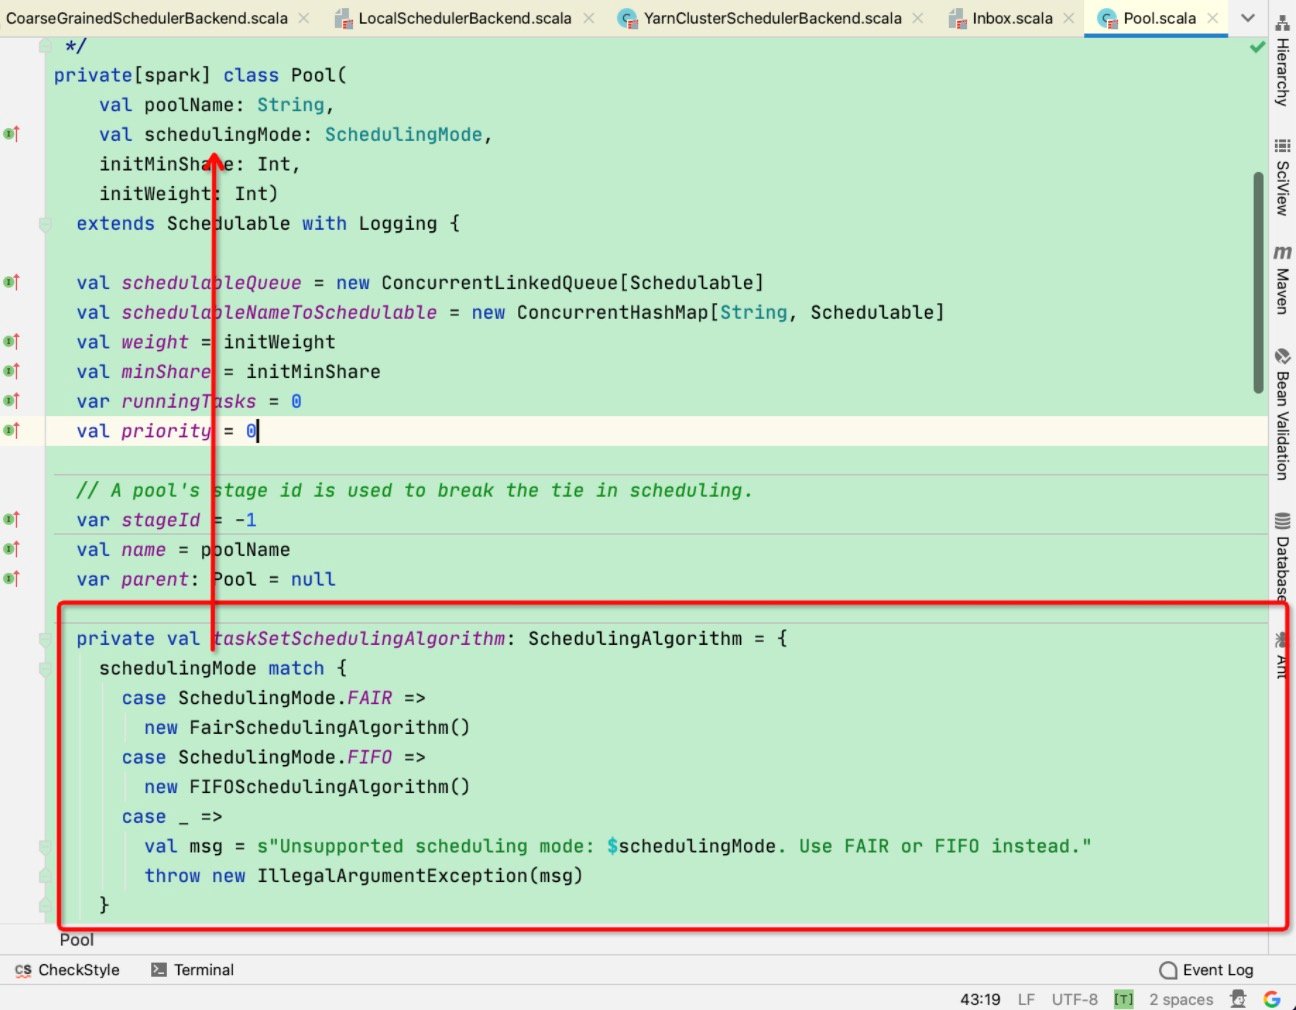Click on FIFOSchedulingAlgorithm() in code
Viewport: 1296px width, 1010px height.
click(x=329, y=787)
